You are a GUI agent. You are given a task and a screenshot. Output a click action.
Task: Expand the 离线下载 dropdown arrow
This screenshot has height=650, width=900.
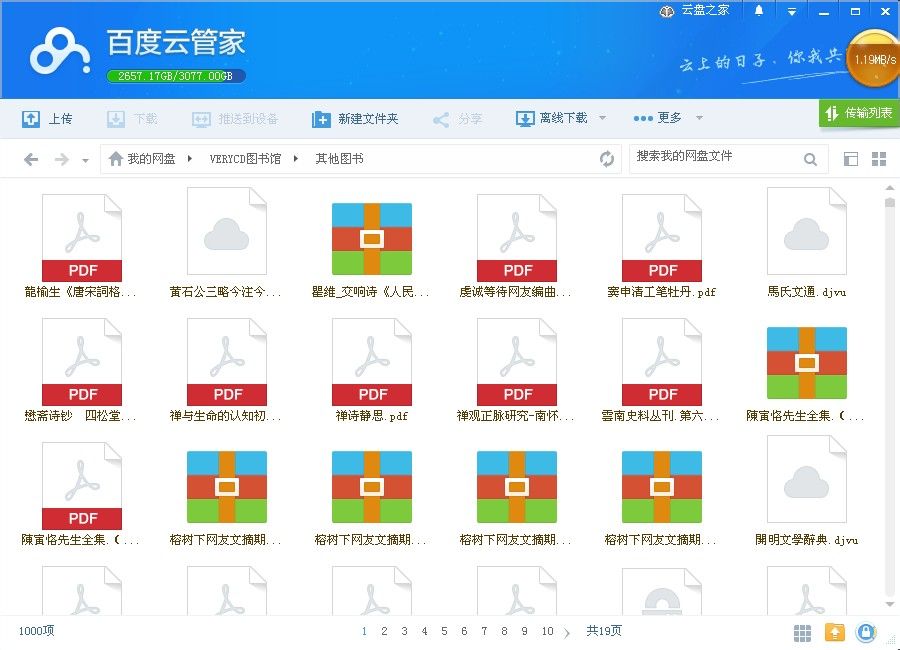pyautogui.click(x=602, y=118)
